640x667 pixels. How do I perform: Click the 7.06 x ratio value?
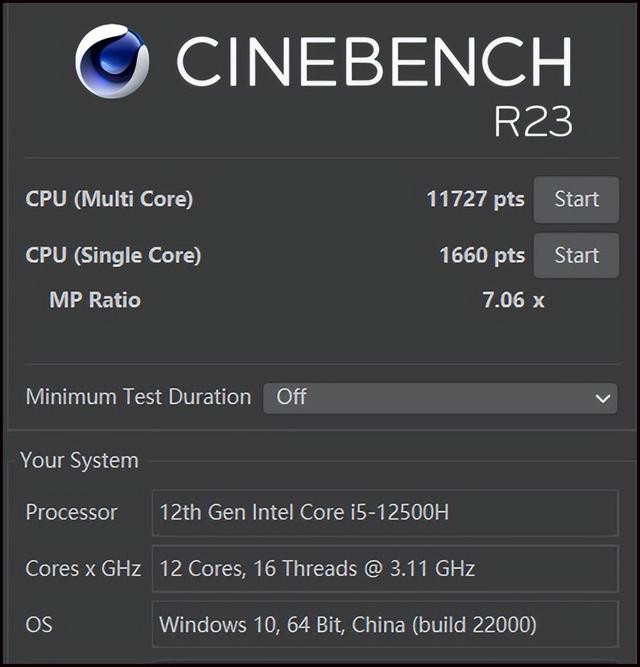click(513, 300)
